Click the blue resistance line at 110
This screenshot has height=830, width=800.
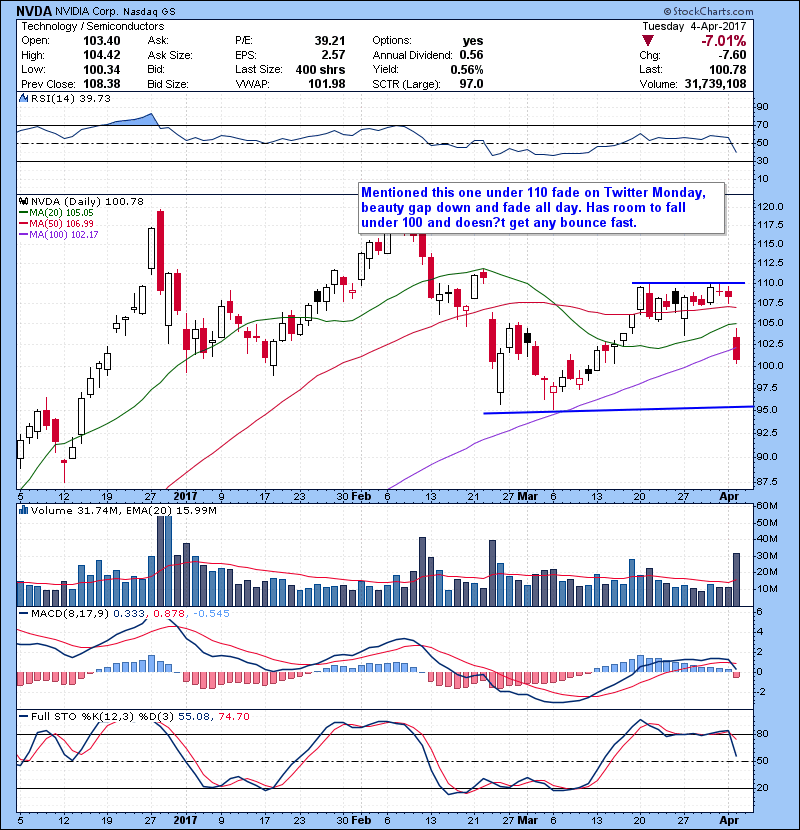coord(688,283)
